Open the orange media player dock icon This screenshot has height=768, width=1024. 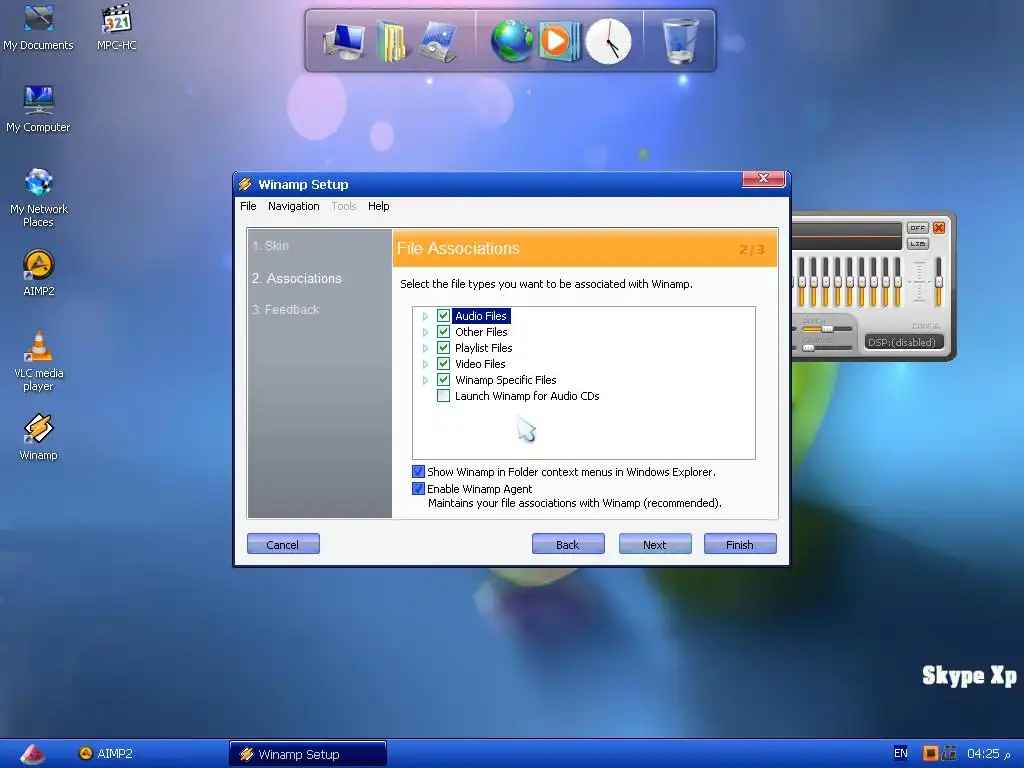[x=559, y=41]
